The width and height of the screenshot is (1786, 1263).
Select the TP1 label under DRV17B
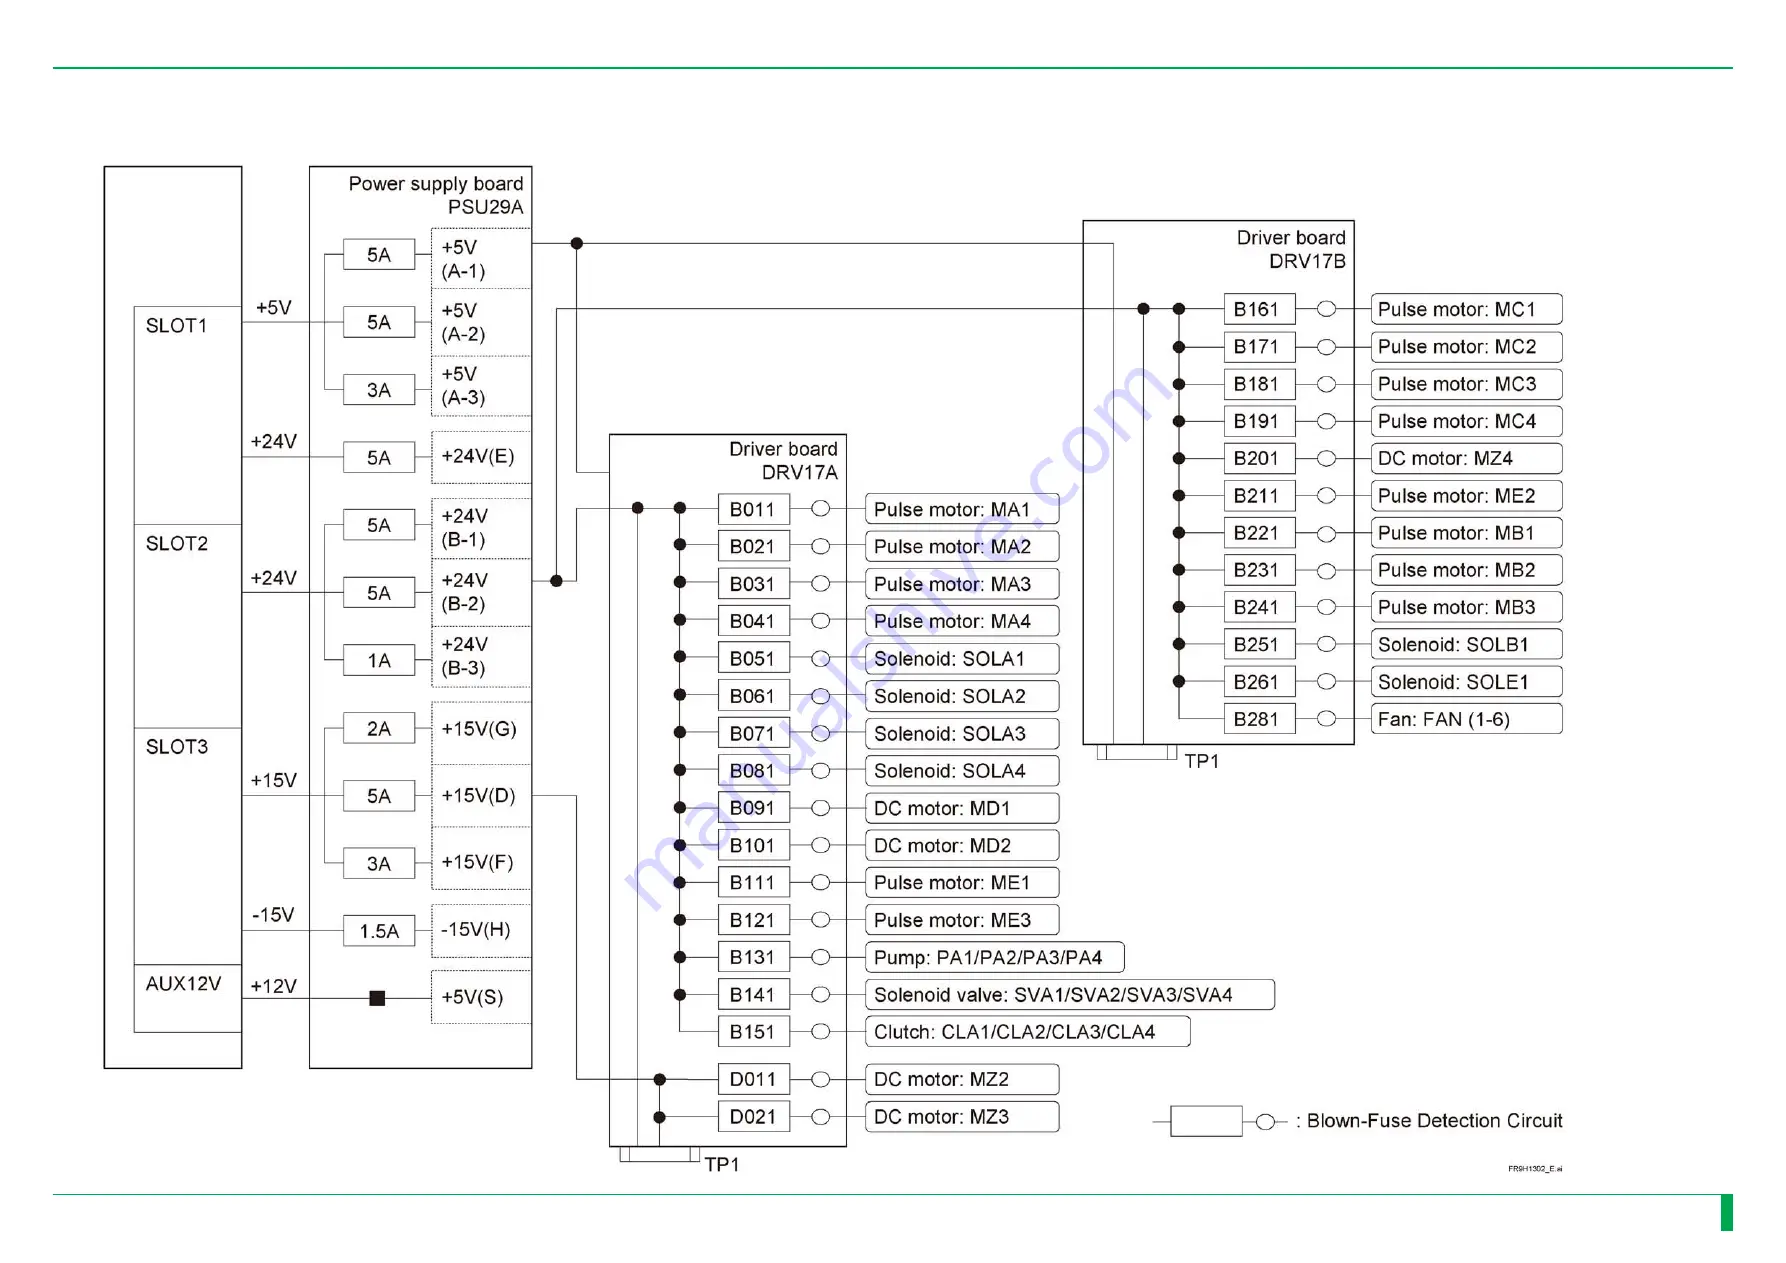pyautogui.click(x=1202, y=762)
